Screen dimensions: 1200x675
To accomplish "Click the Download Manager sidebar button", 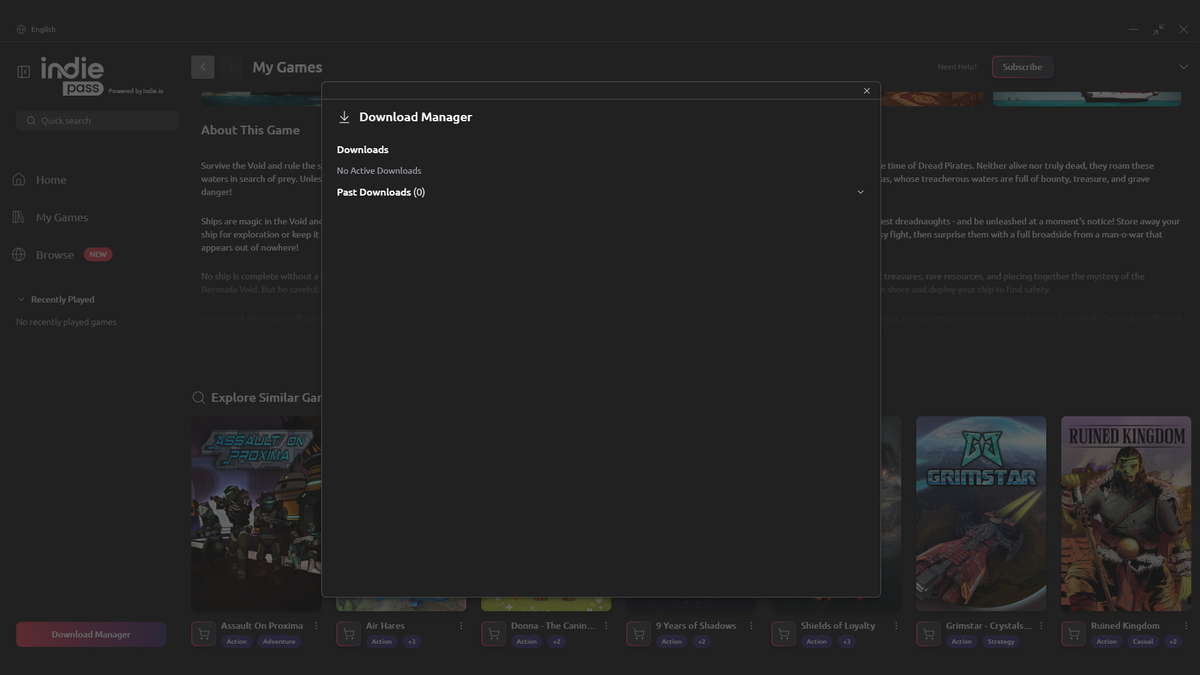I will pos(91,634).
